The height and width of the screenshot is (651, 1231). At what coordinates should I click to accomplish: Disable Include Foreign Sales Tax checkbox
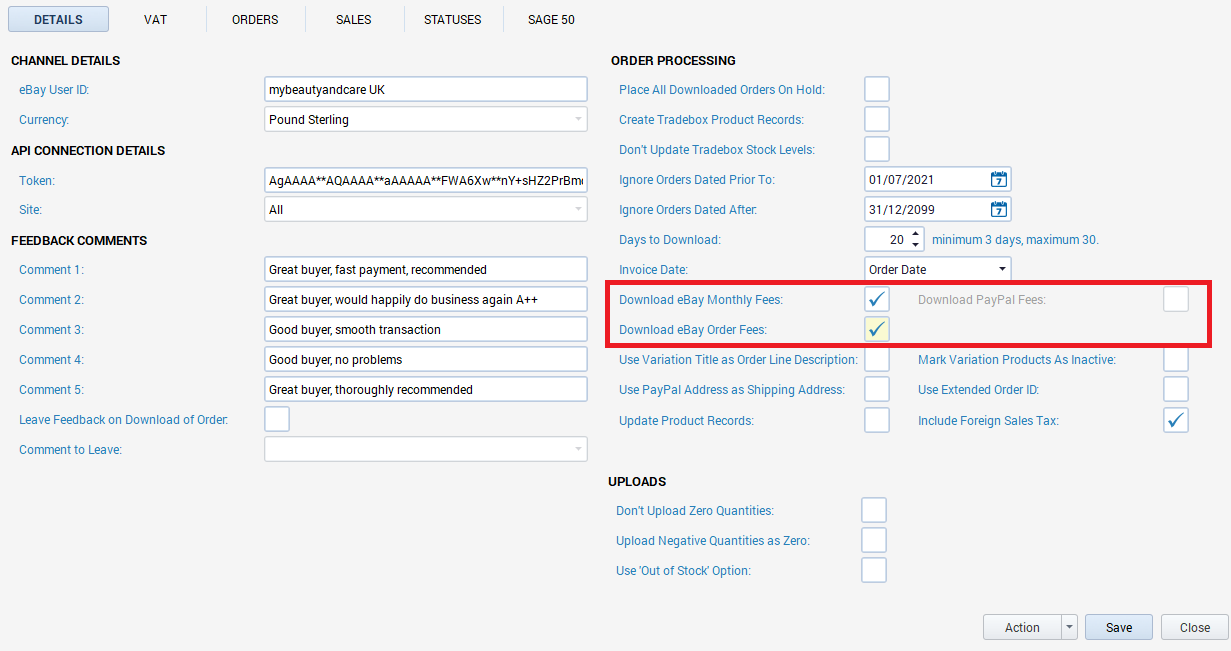pos(1175,420)
